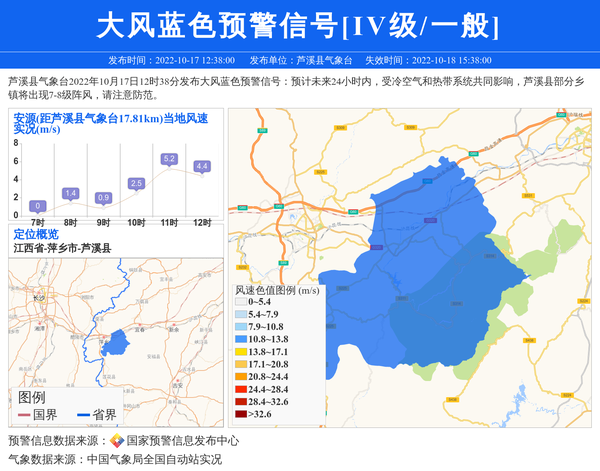600x471 pixels.
Task: Click 长沙 city on the overview map
Action: click(40, 298)
